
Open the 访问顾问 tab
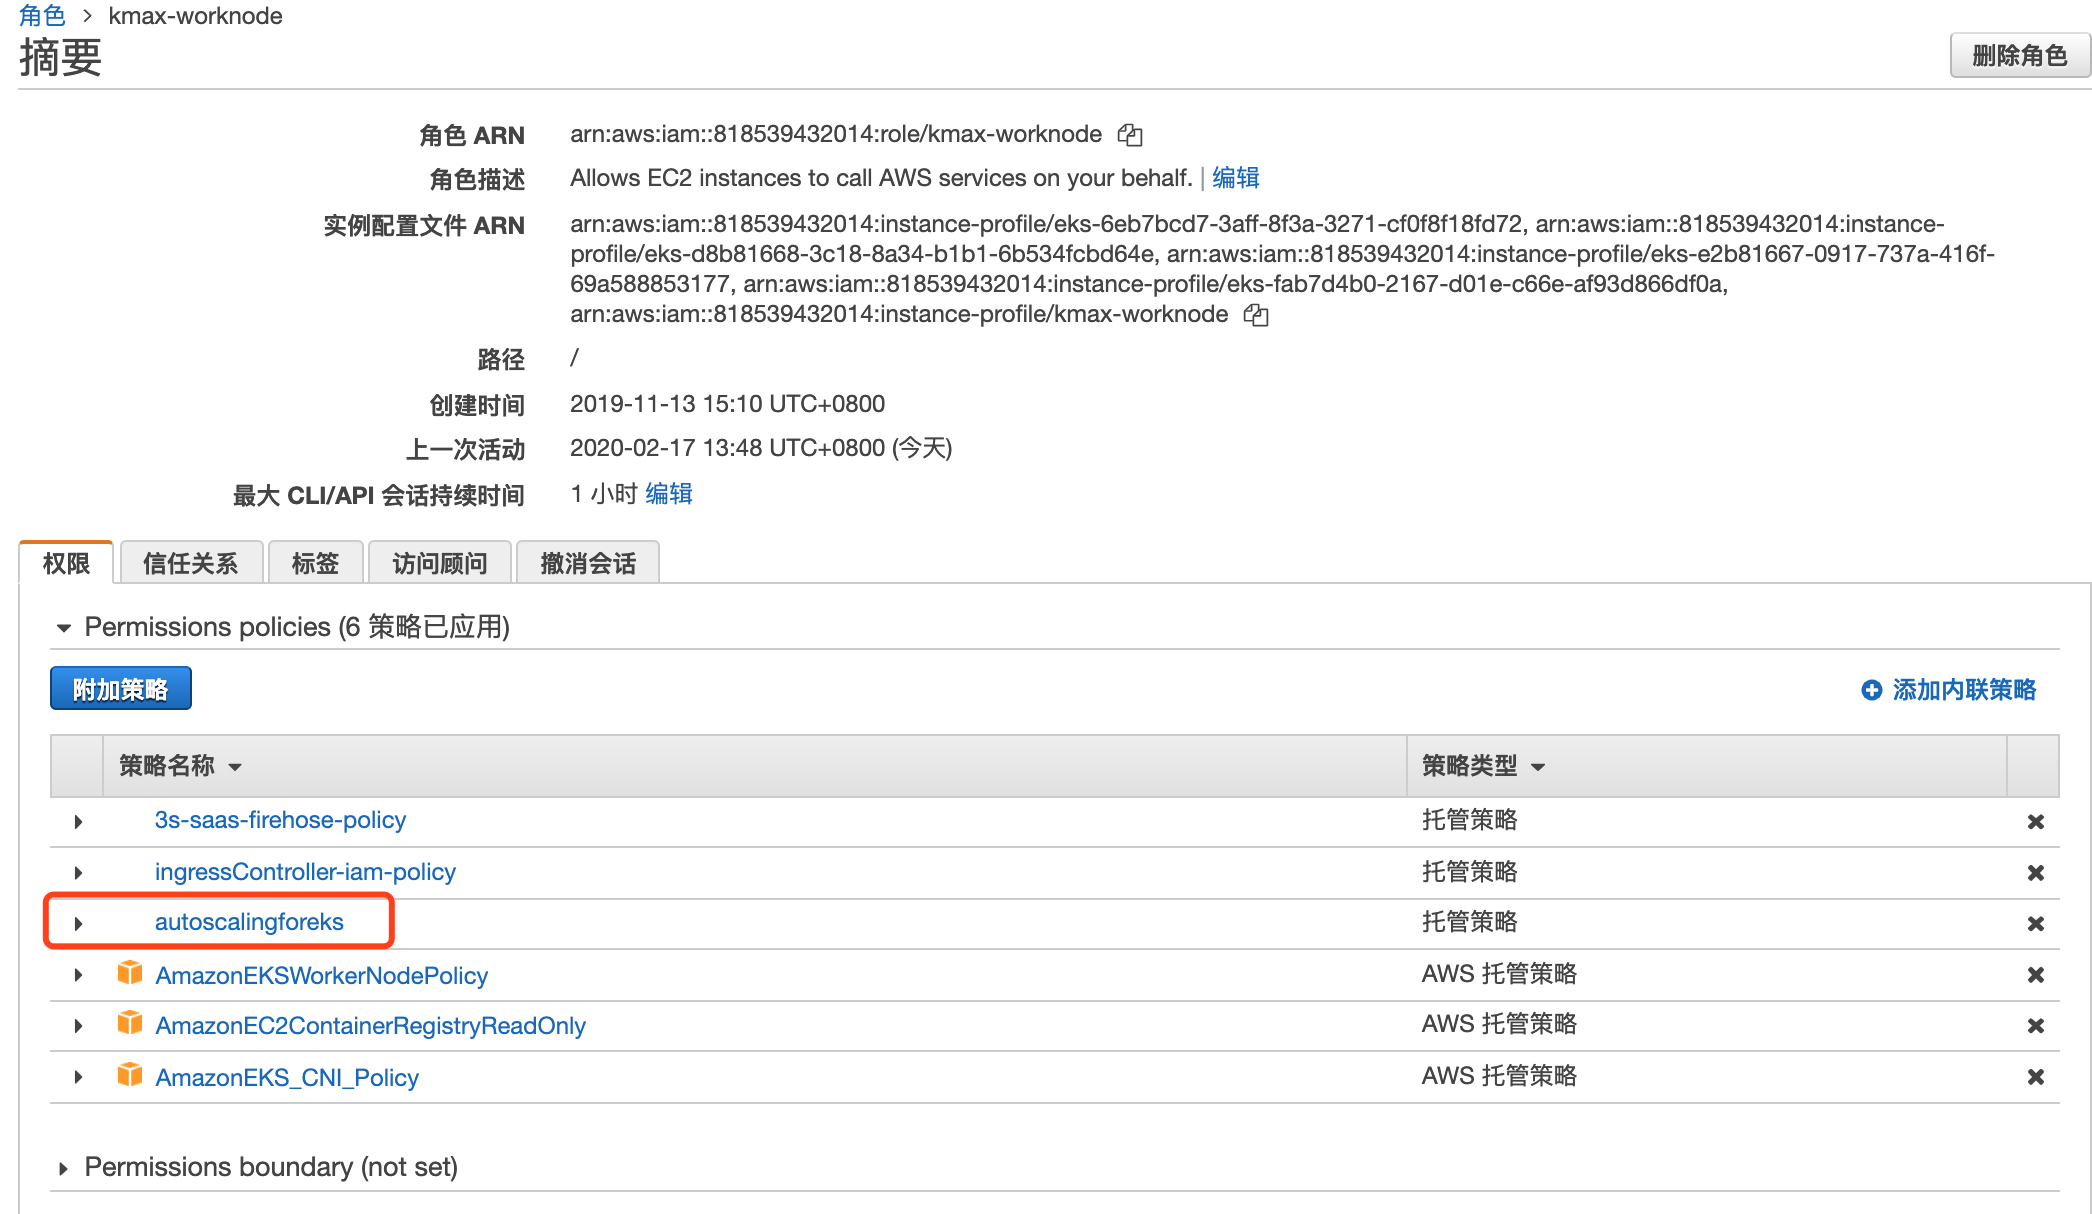[x=440, y=563]
